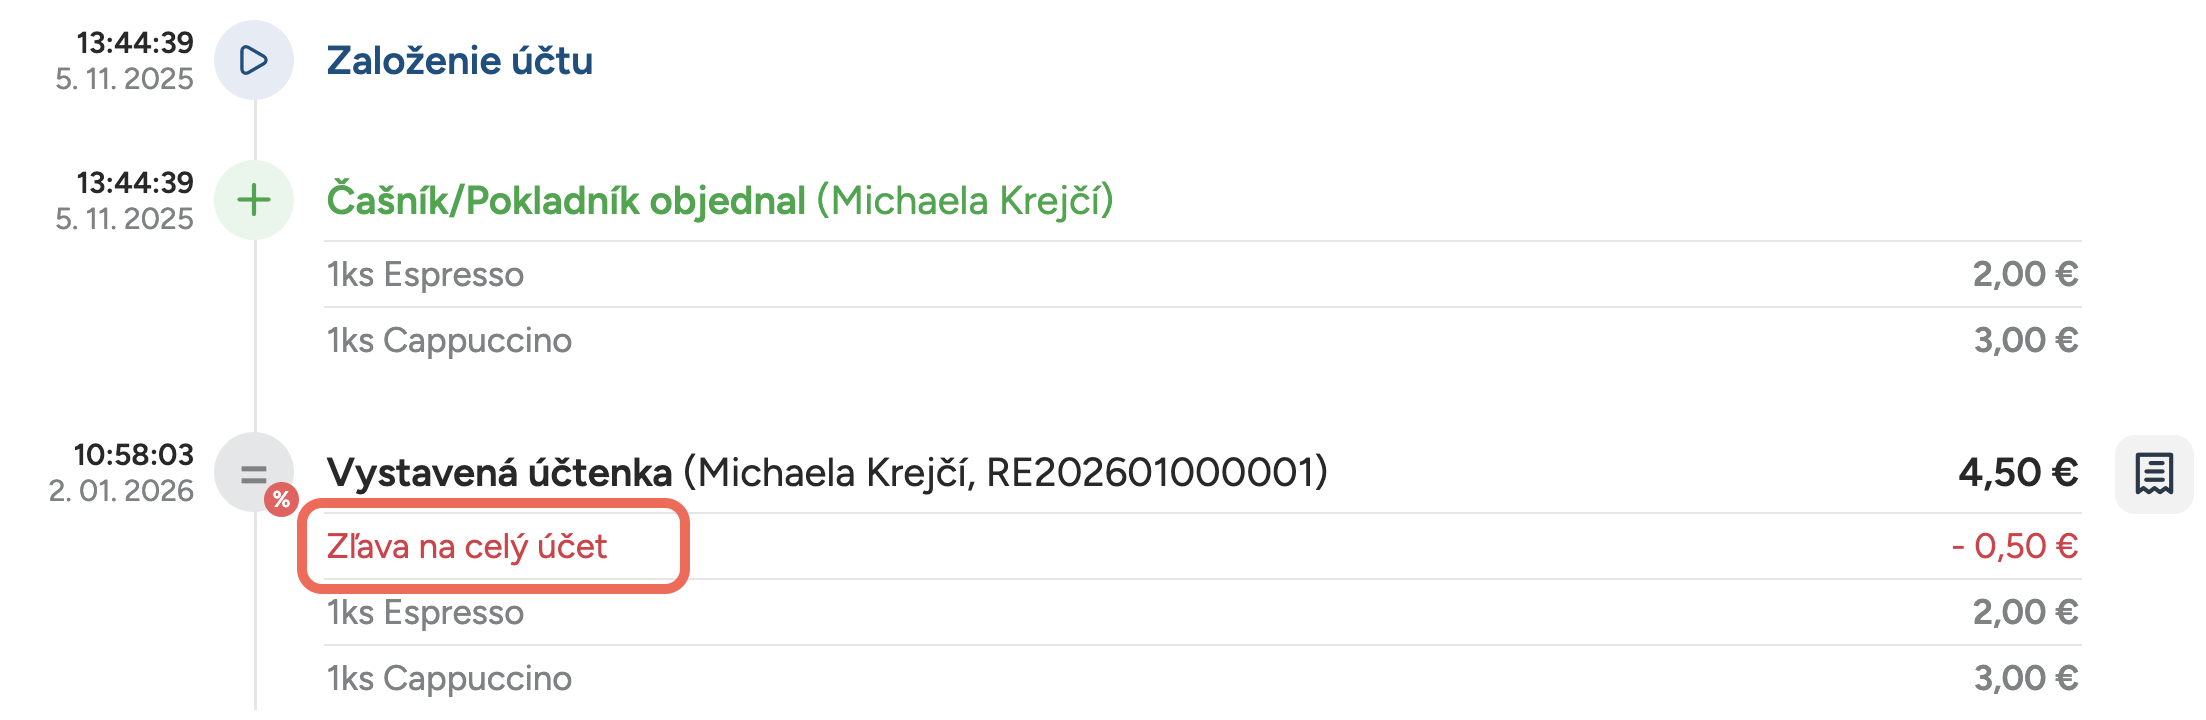Click Čašník/Pokladník objednal heading
2206x720 pixels.
[566, 201]
